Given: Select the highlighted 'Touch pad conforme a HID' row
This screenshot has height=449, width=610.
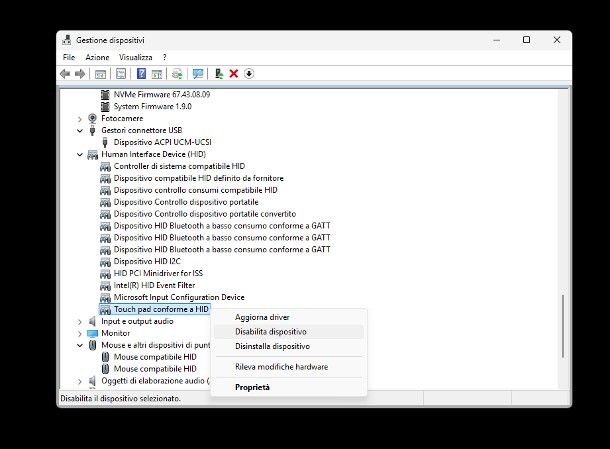Looking at the screenshot, I should [155, 309].
